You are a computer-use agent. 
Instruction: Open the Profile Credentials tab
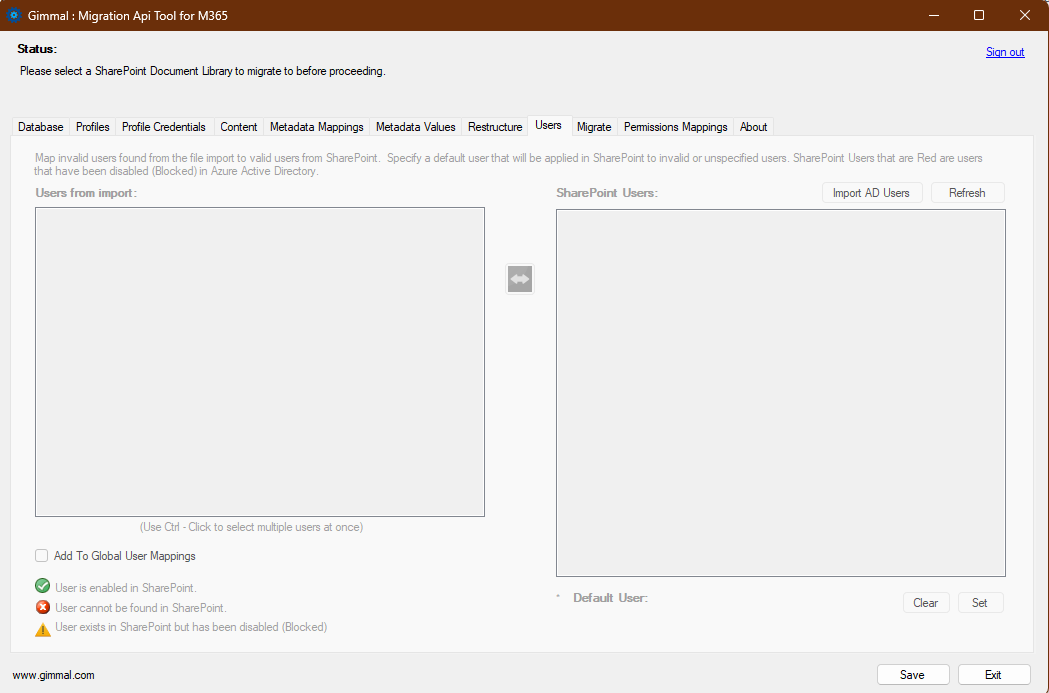(163, 126)
